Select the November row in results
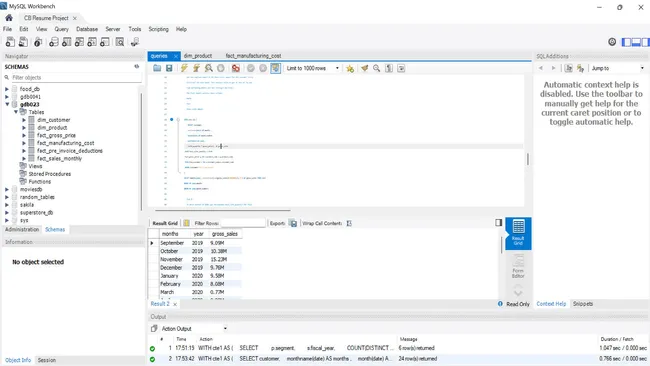The height and width of the screenshot is (366, 650). (x=195, y=259)
